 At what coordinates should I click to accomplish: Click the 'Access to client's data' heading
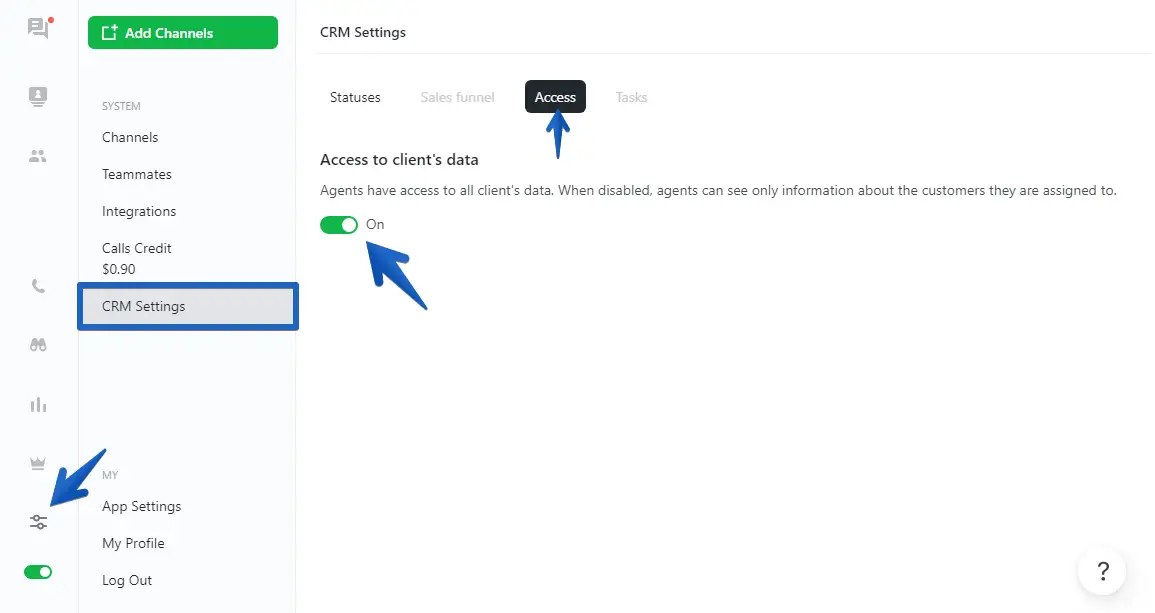coord(399,160)
